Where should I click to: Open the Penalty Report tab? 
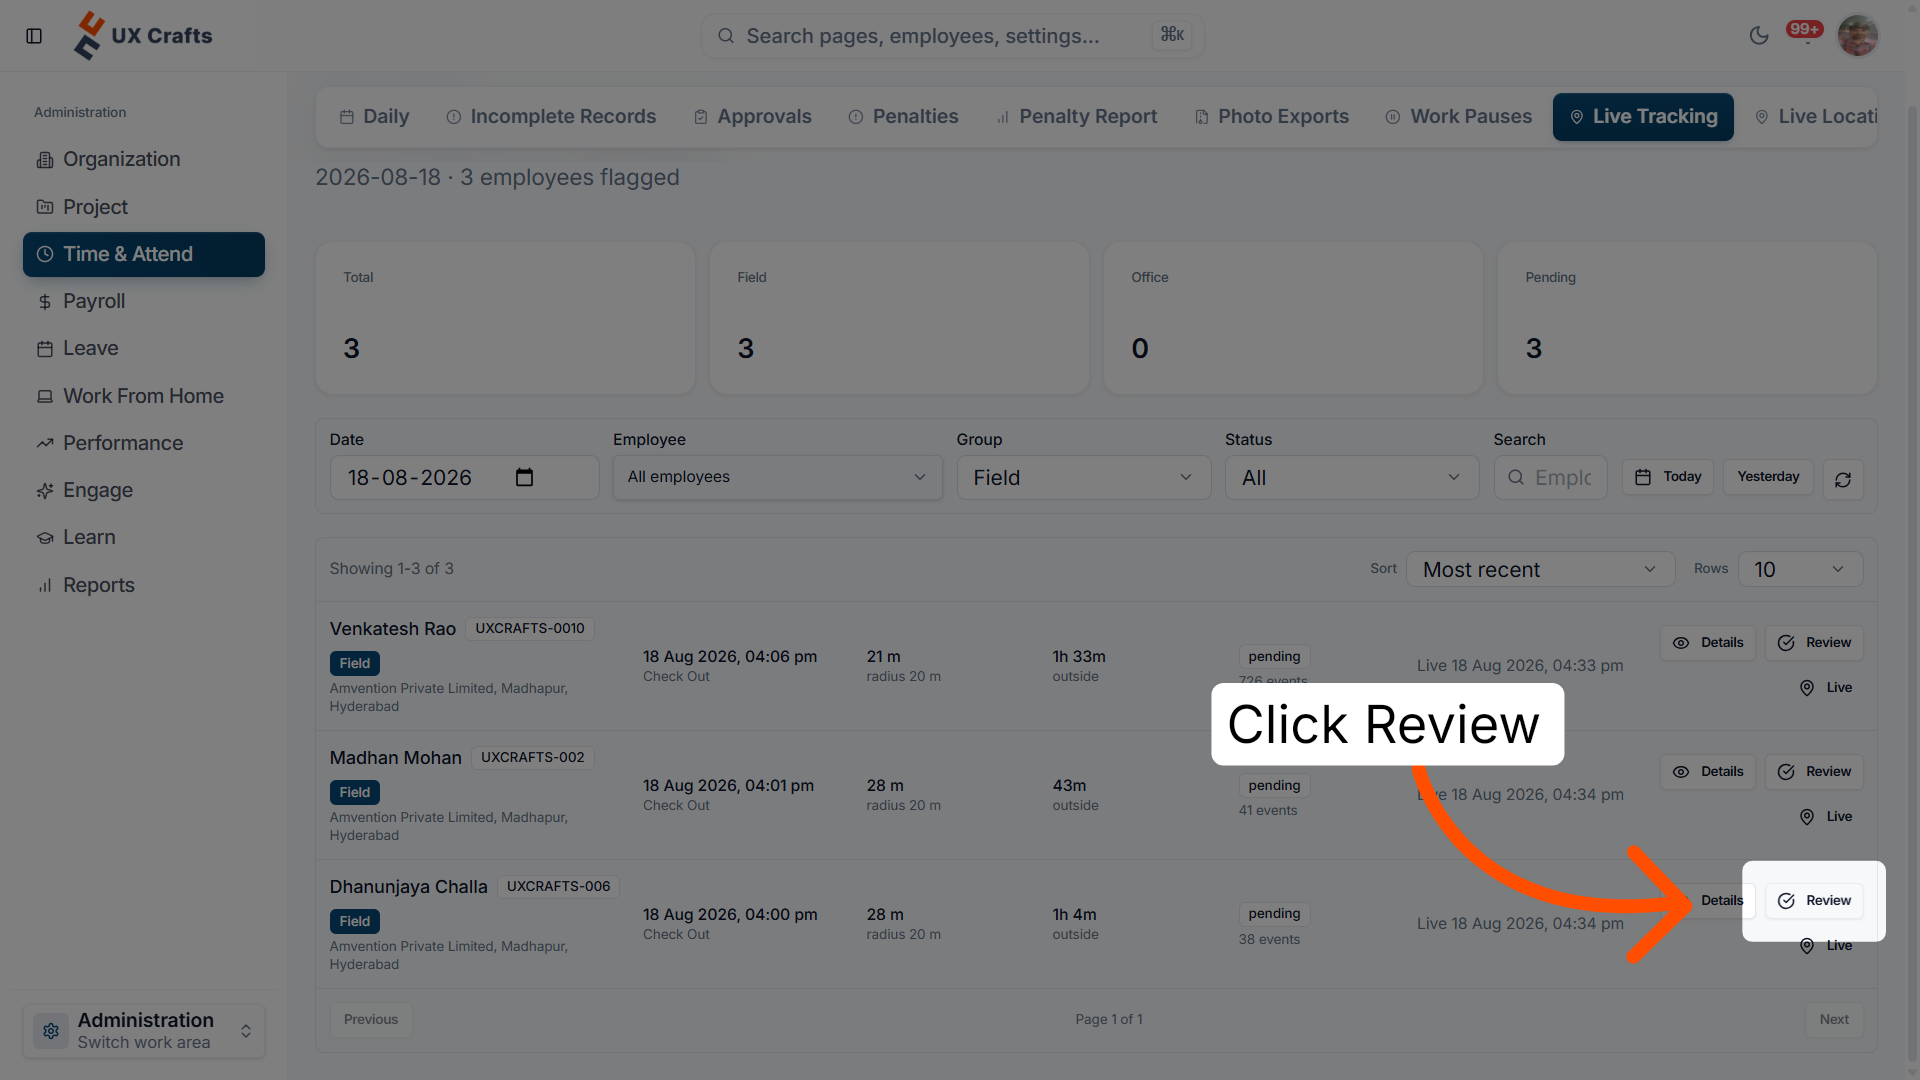pyautogui.click(x=1077, y=117)
